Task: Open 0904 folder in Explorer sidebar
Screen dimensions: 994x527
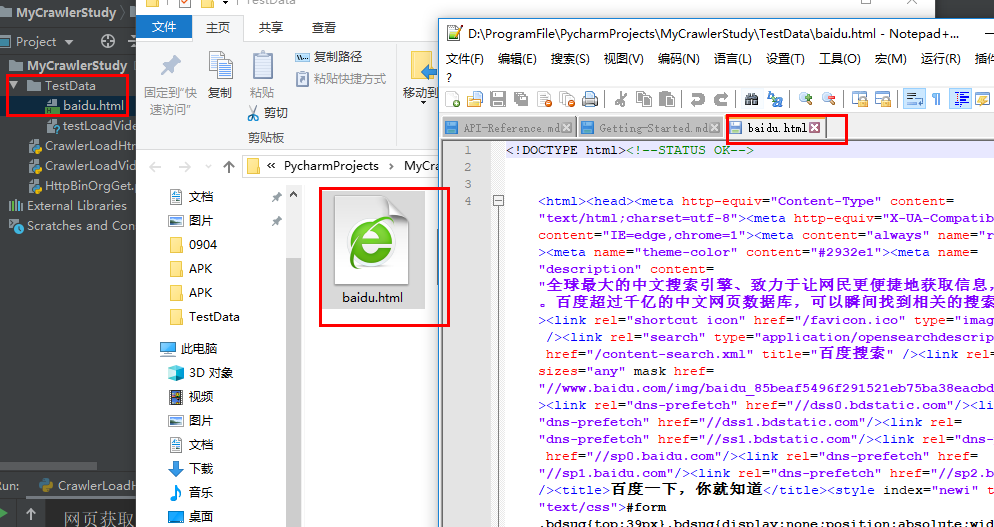Action: [x=203, y=245]
